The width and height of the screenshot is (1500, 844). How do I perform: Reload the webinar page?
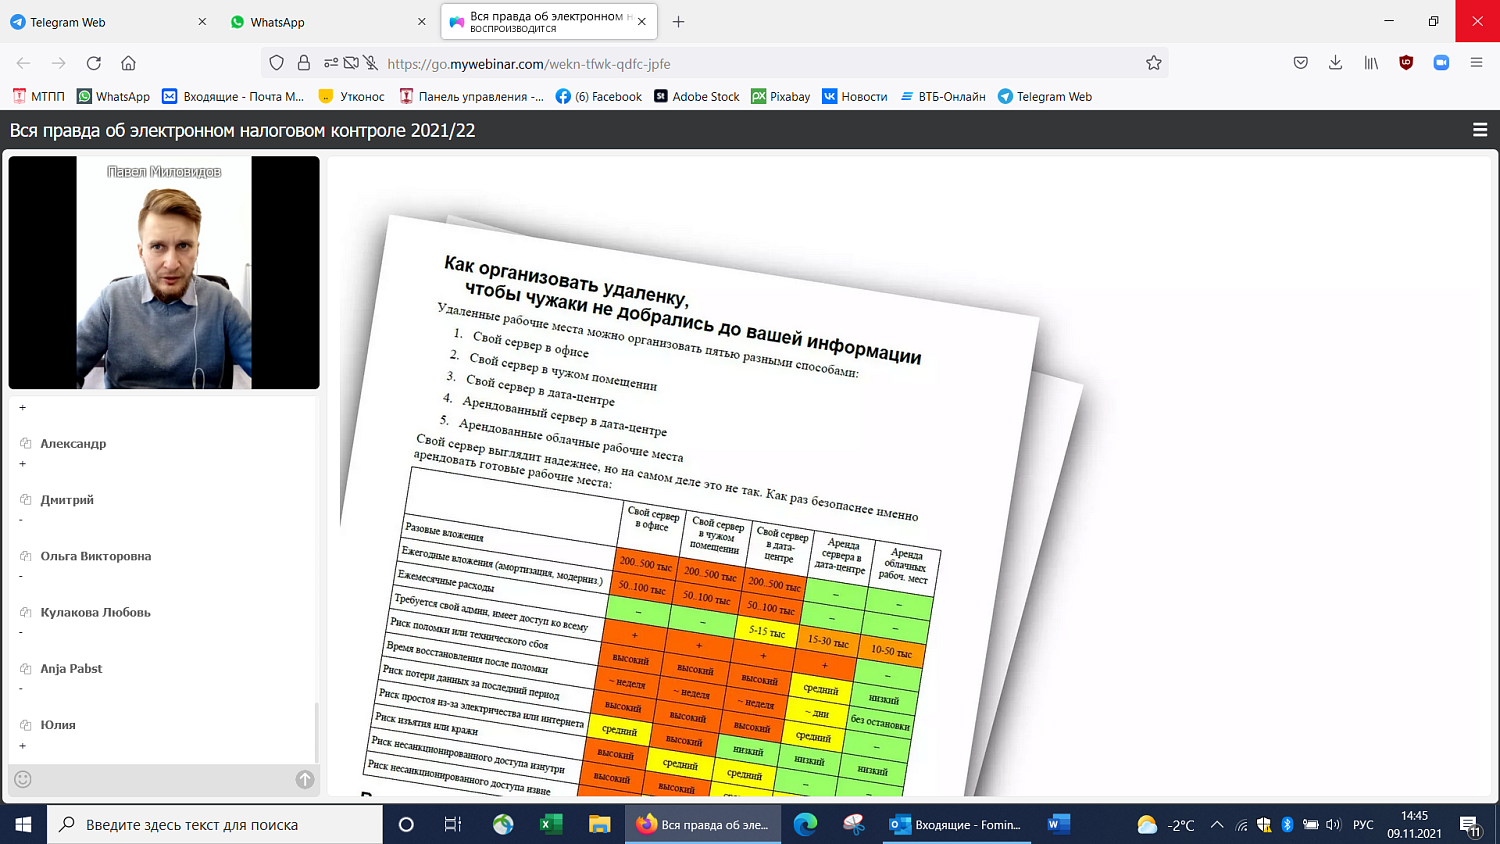pyautogui.click(x=94, y=63)
